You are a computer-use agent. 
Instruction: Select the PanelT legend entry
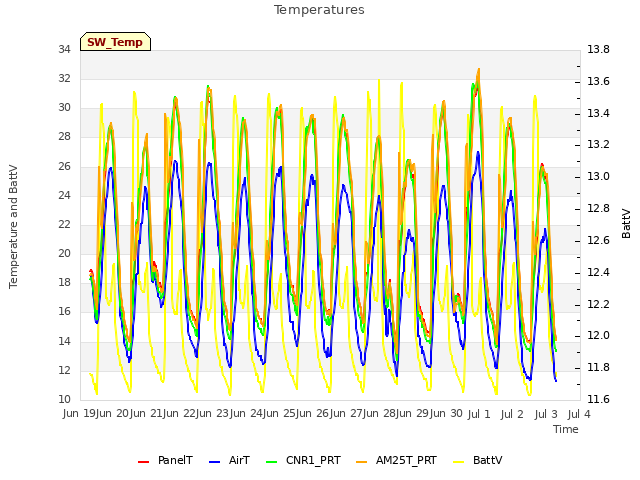(165, 460)
